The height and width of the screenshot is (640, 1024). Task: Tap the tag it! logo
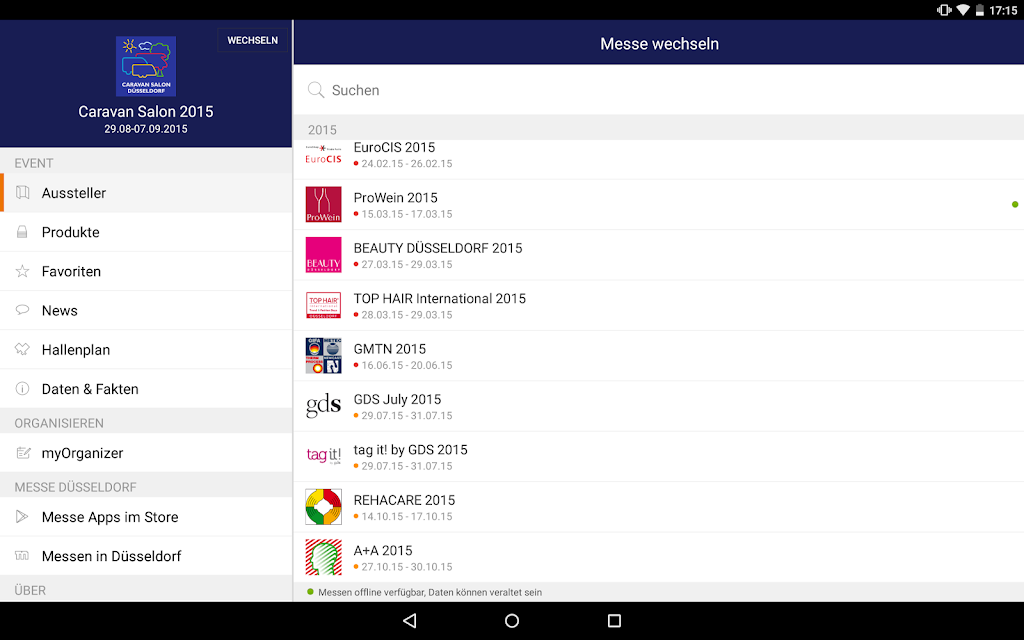coord(323,455)
